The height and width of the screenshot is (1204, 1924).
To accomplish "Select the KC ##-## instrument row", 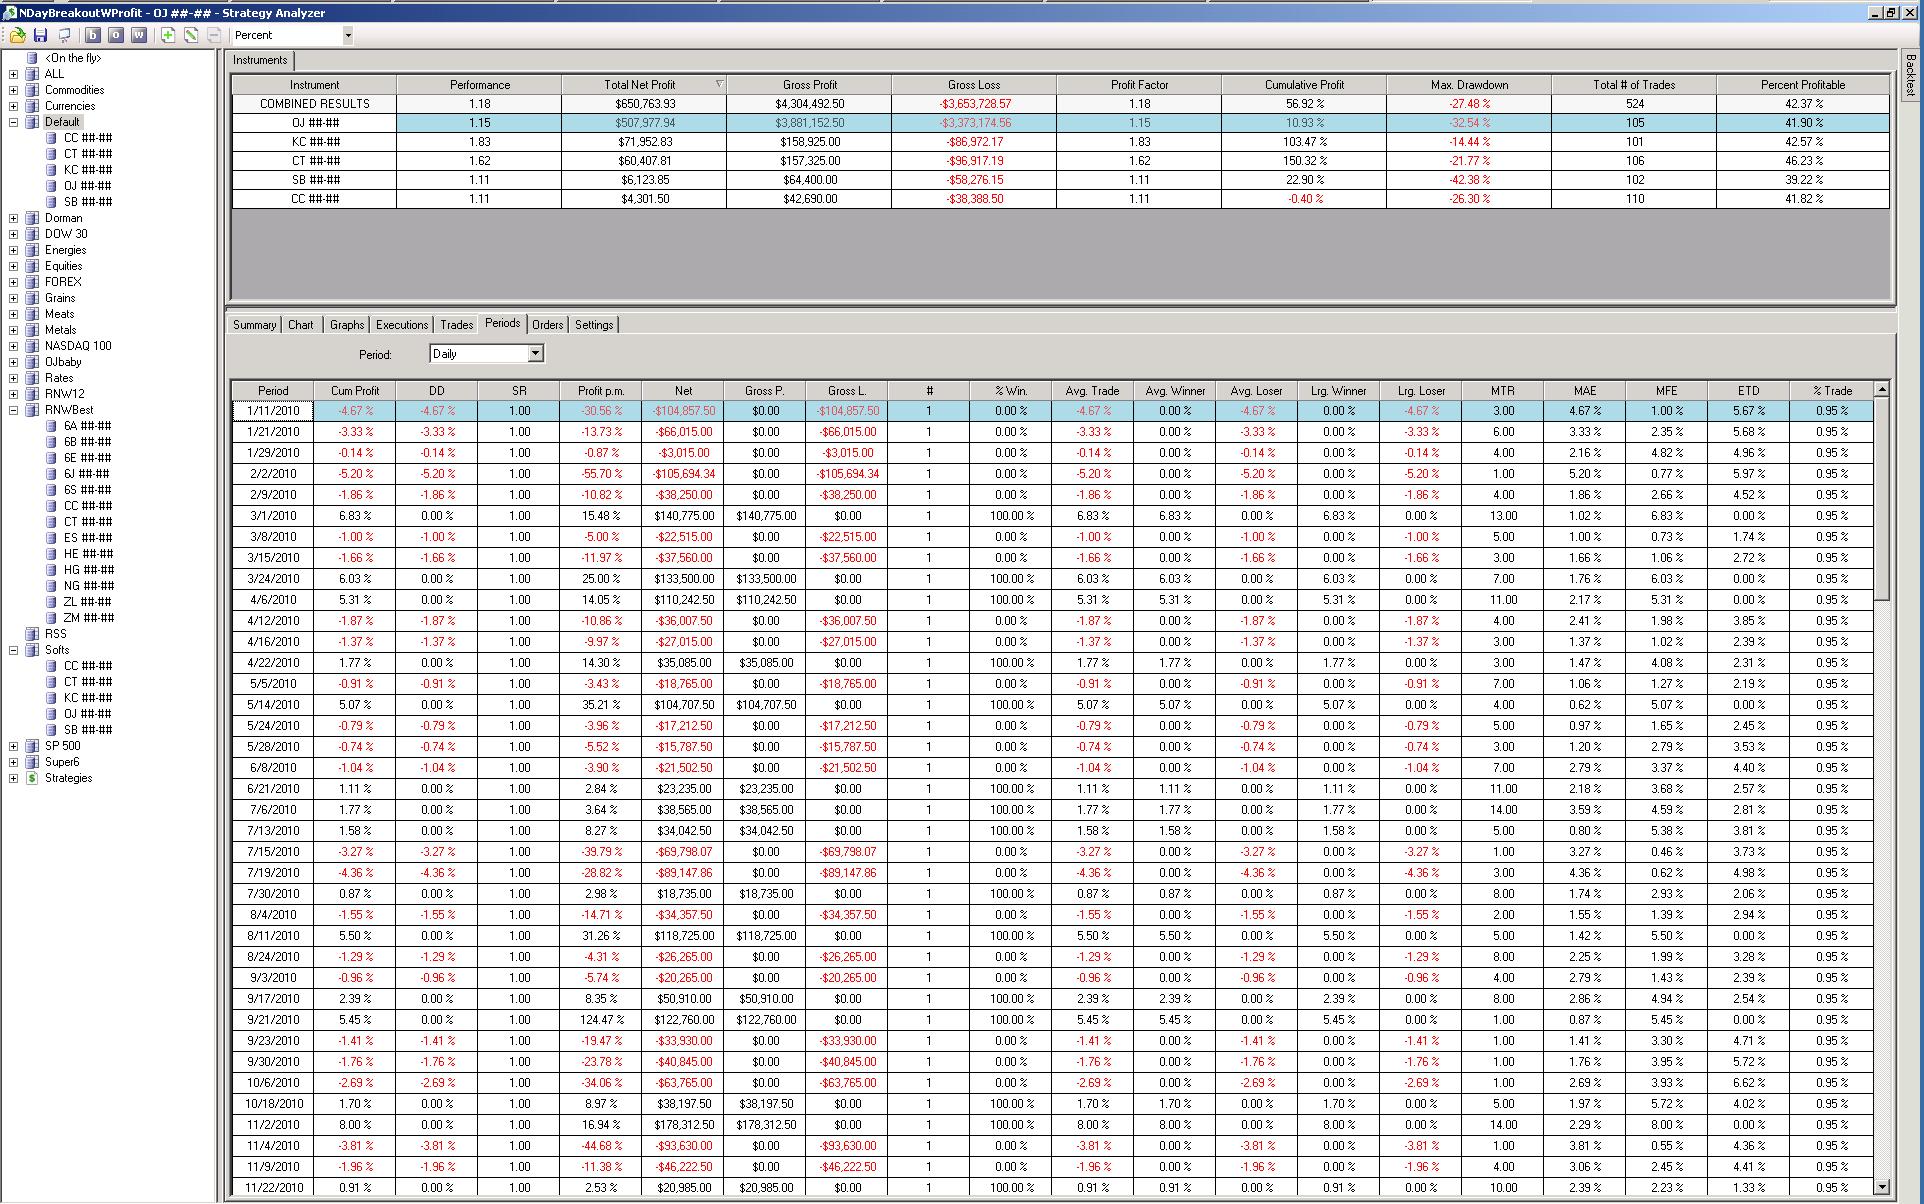I will click(314, 142).
